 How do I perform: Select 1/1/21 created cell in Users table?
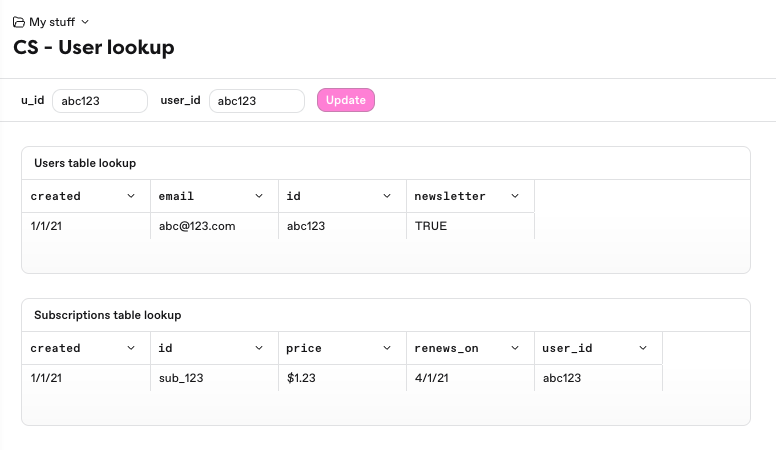(x=86, y=226)
